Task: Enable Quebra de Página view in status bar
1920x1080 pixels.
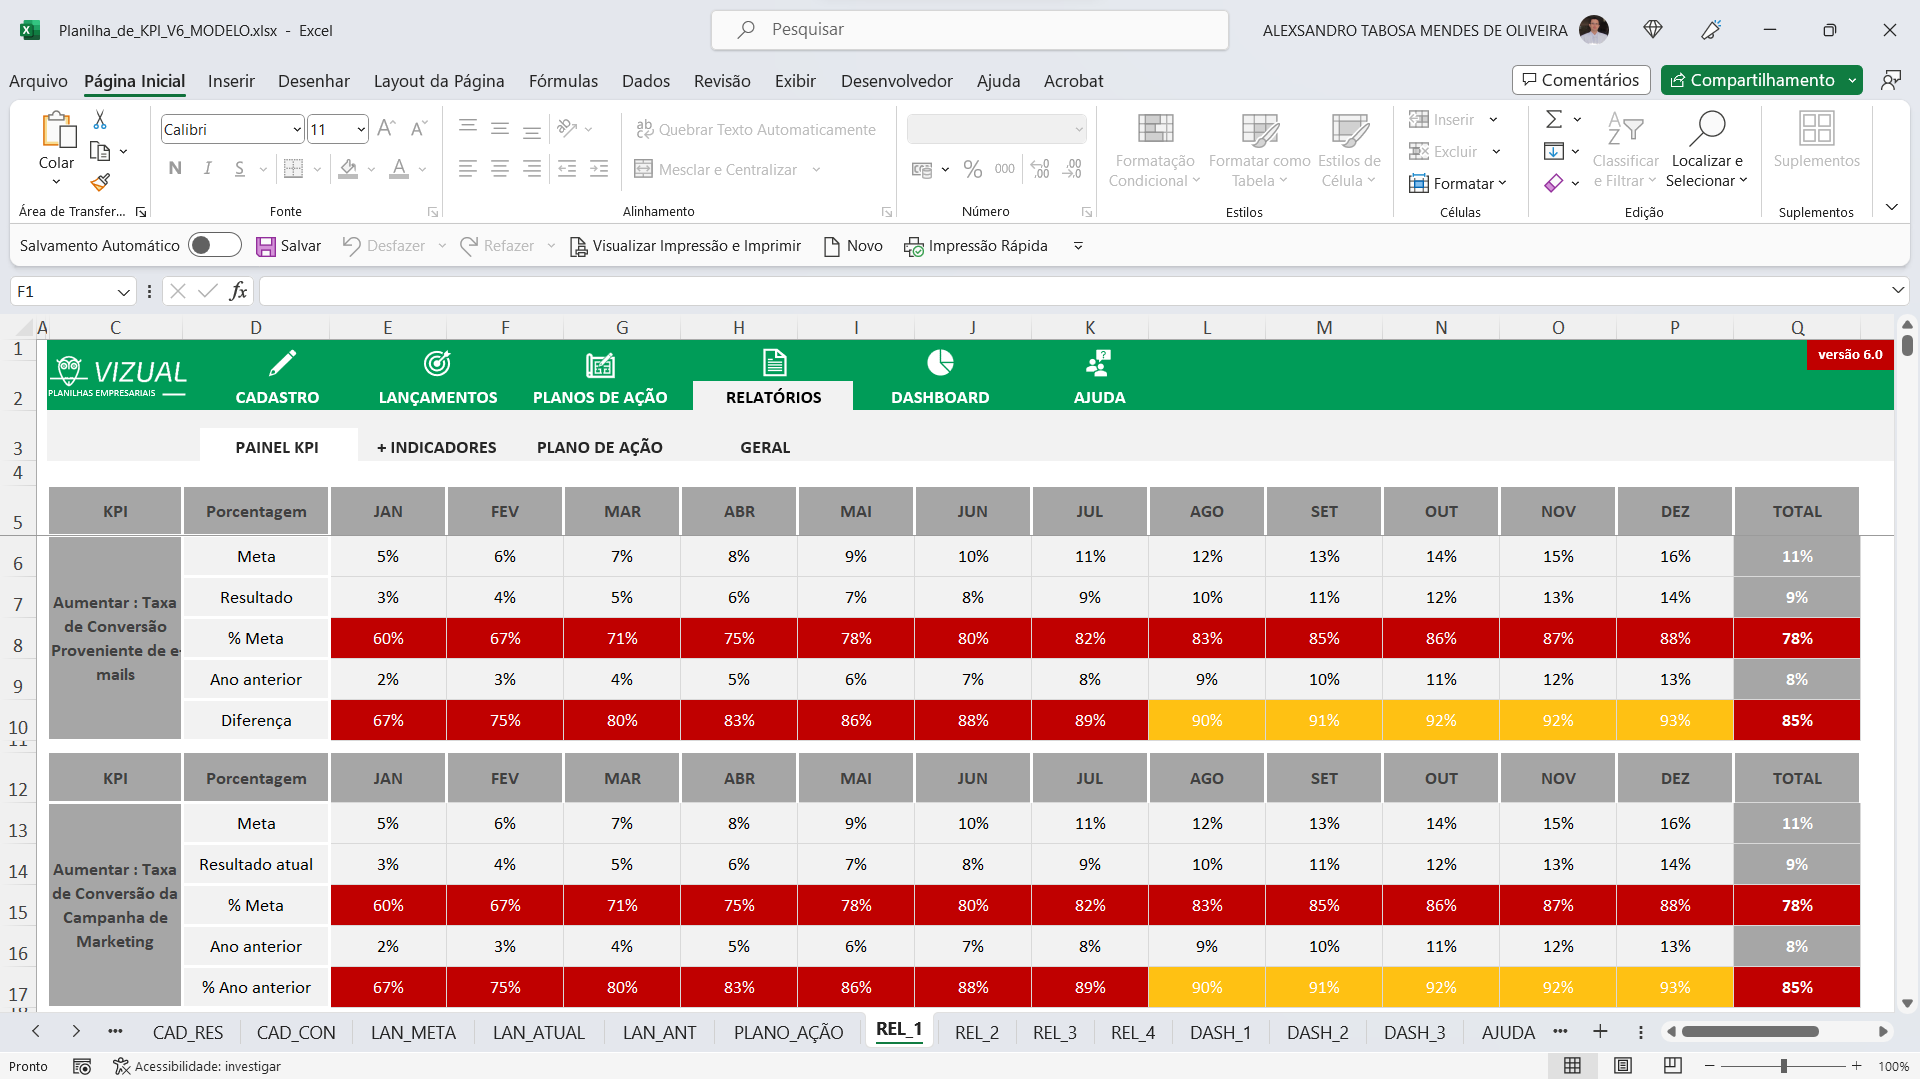Action: coord(1672,1066)
